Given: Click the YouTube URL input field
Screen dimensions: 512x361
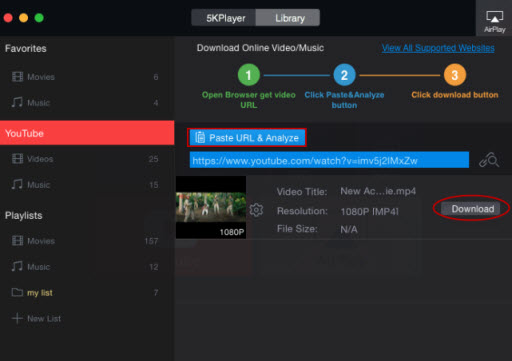Looking at the screenshot, I should coord(329,160).
